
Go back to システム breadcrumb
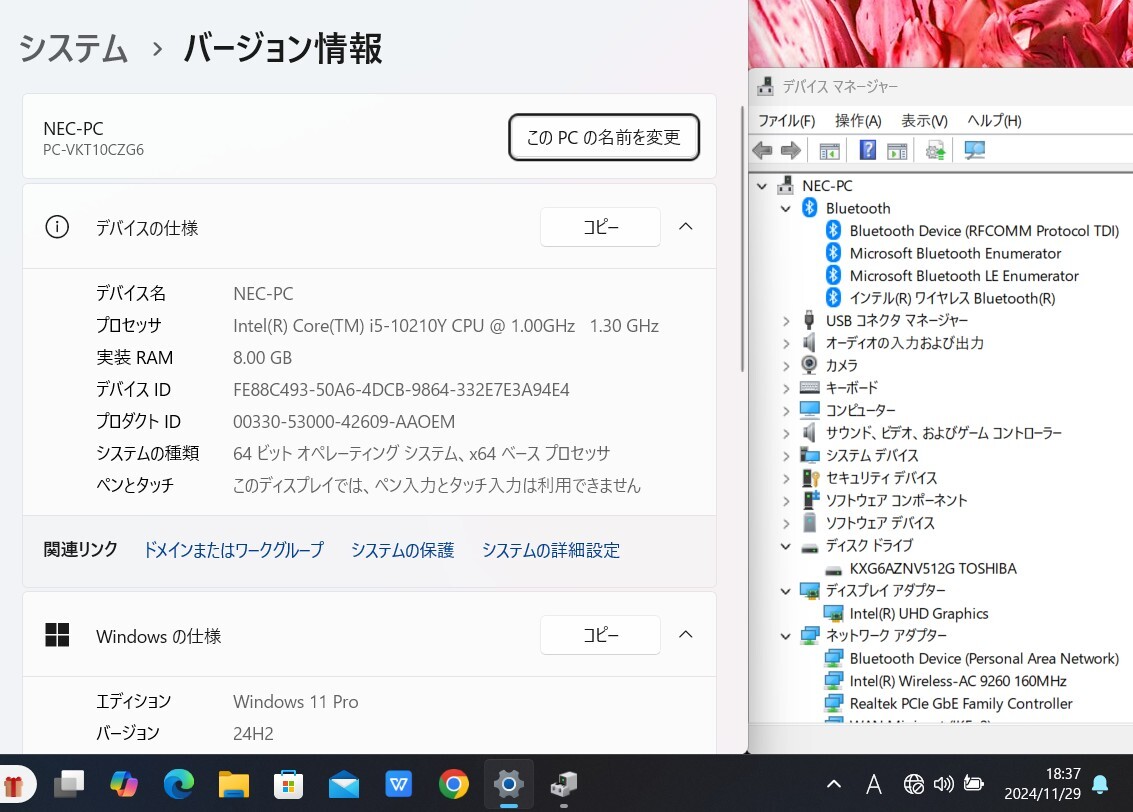[x=74, y=48]
